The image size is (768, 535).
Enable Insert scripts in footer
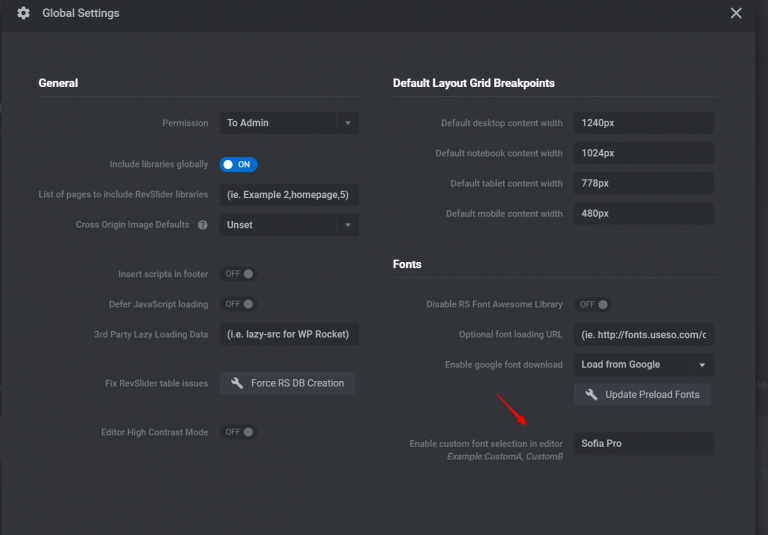(x=239, y=274)
